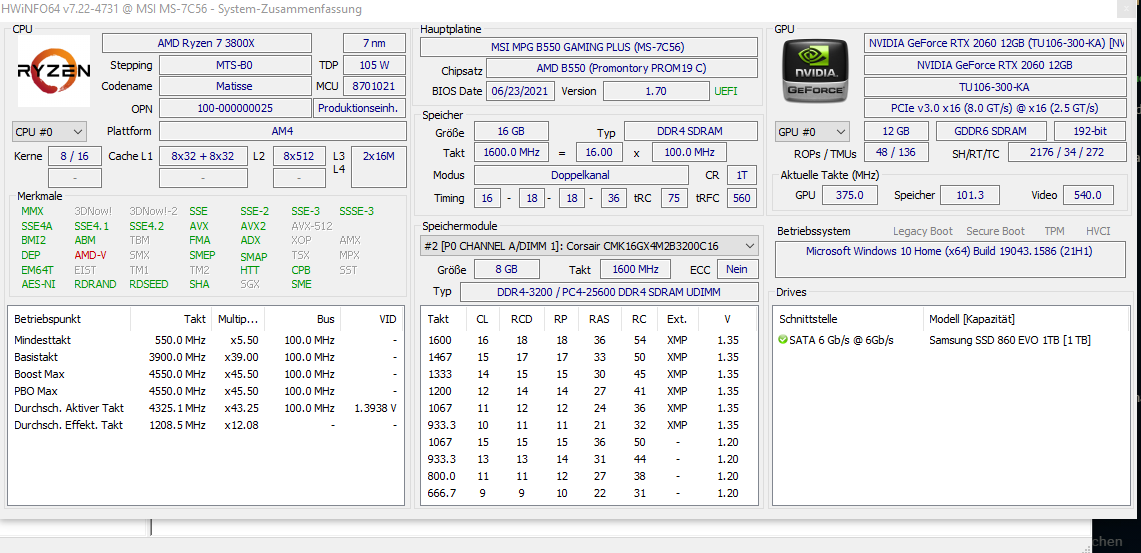Select the Mindesttakt row
1141x553 pixels.
pyautogui.click(x=206, y=340)
